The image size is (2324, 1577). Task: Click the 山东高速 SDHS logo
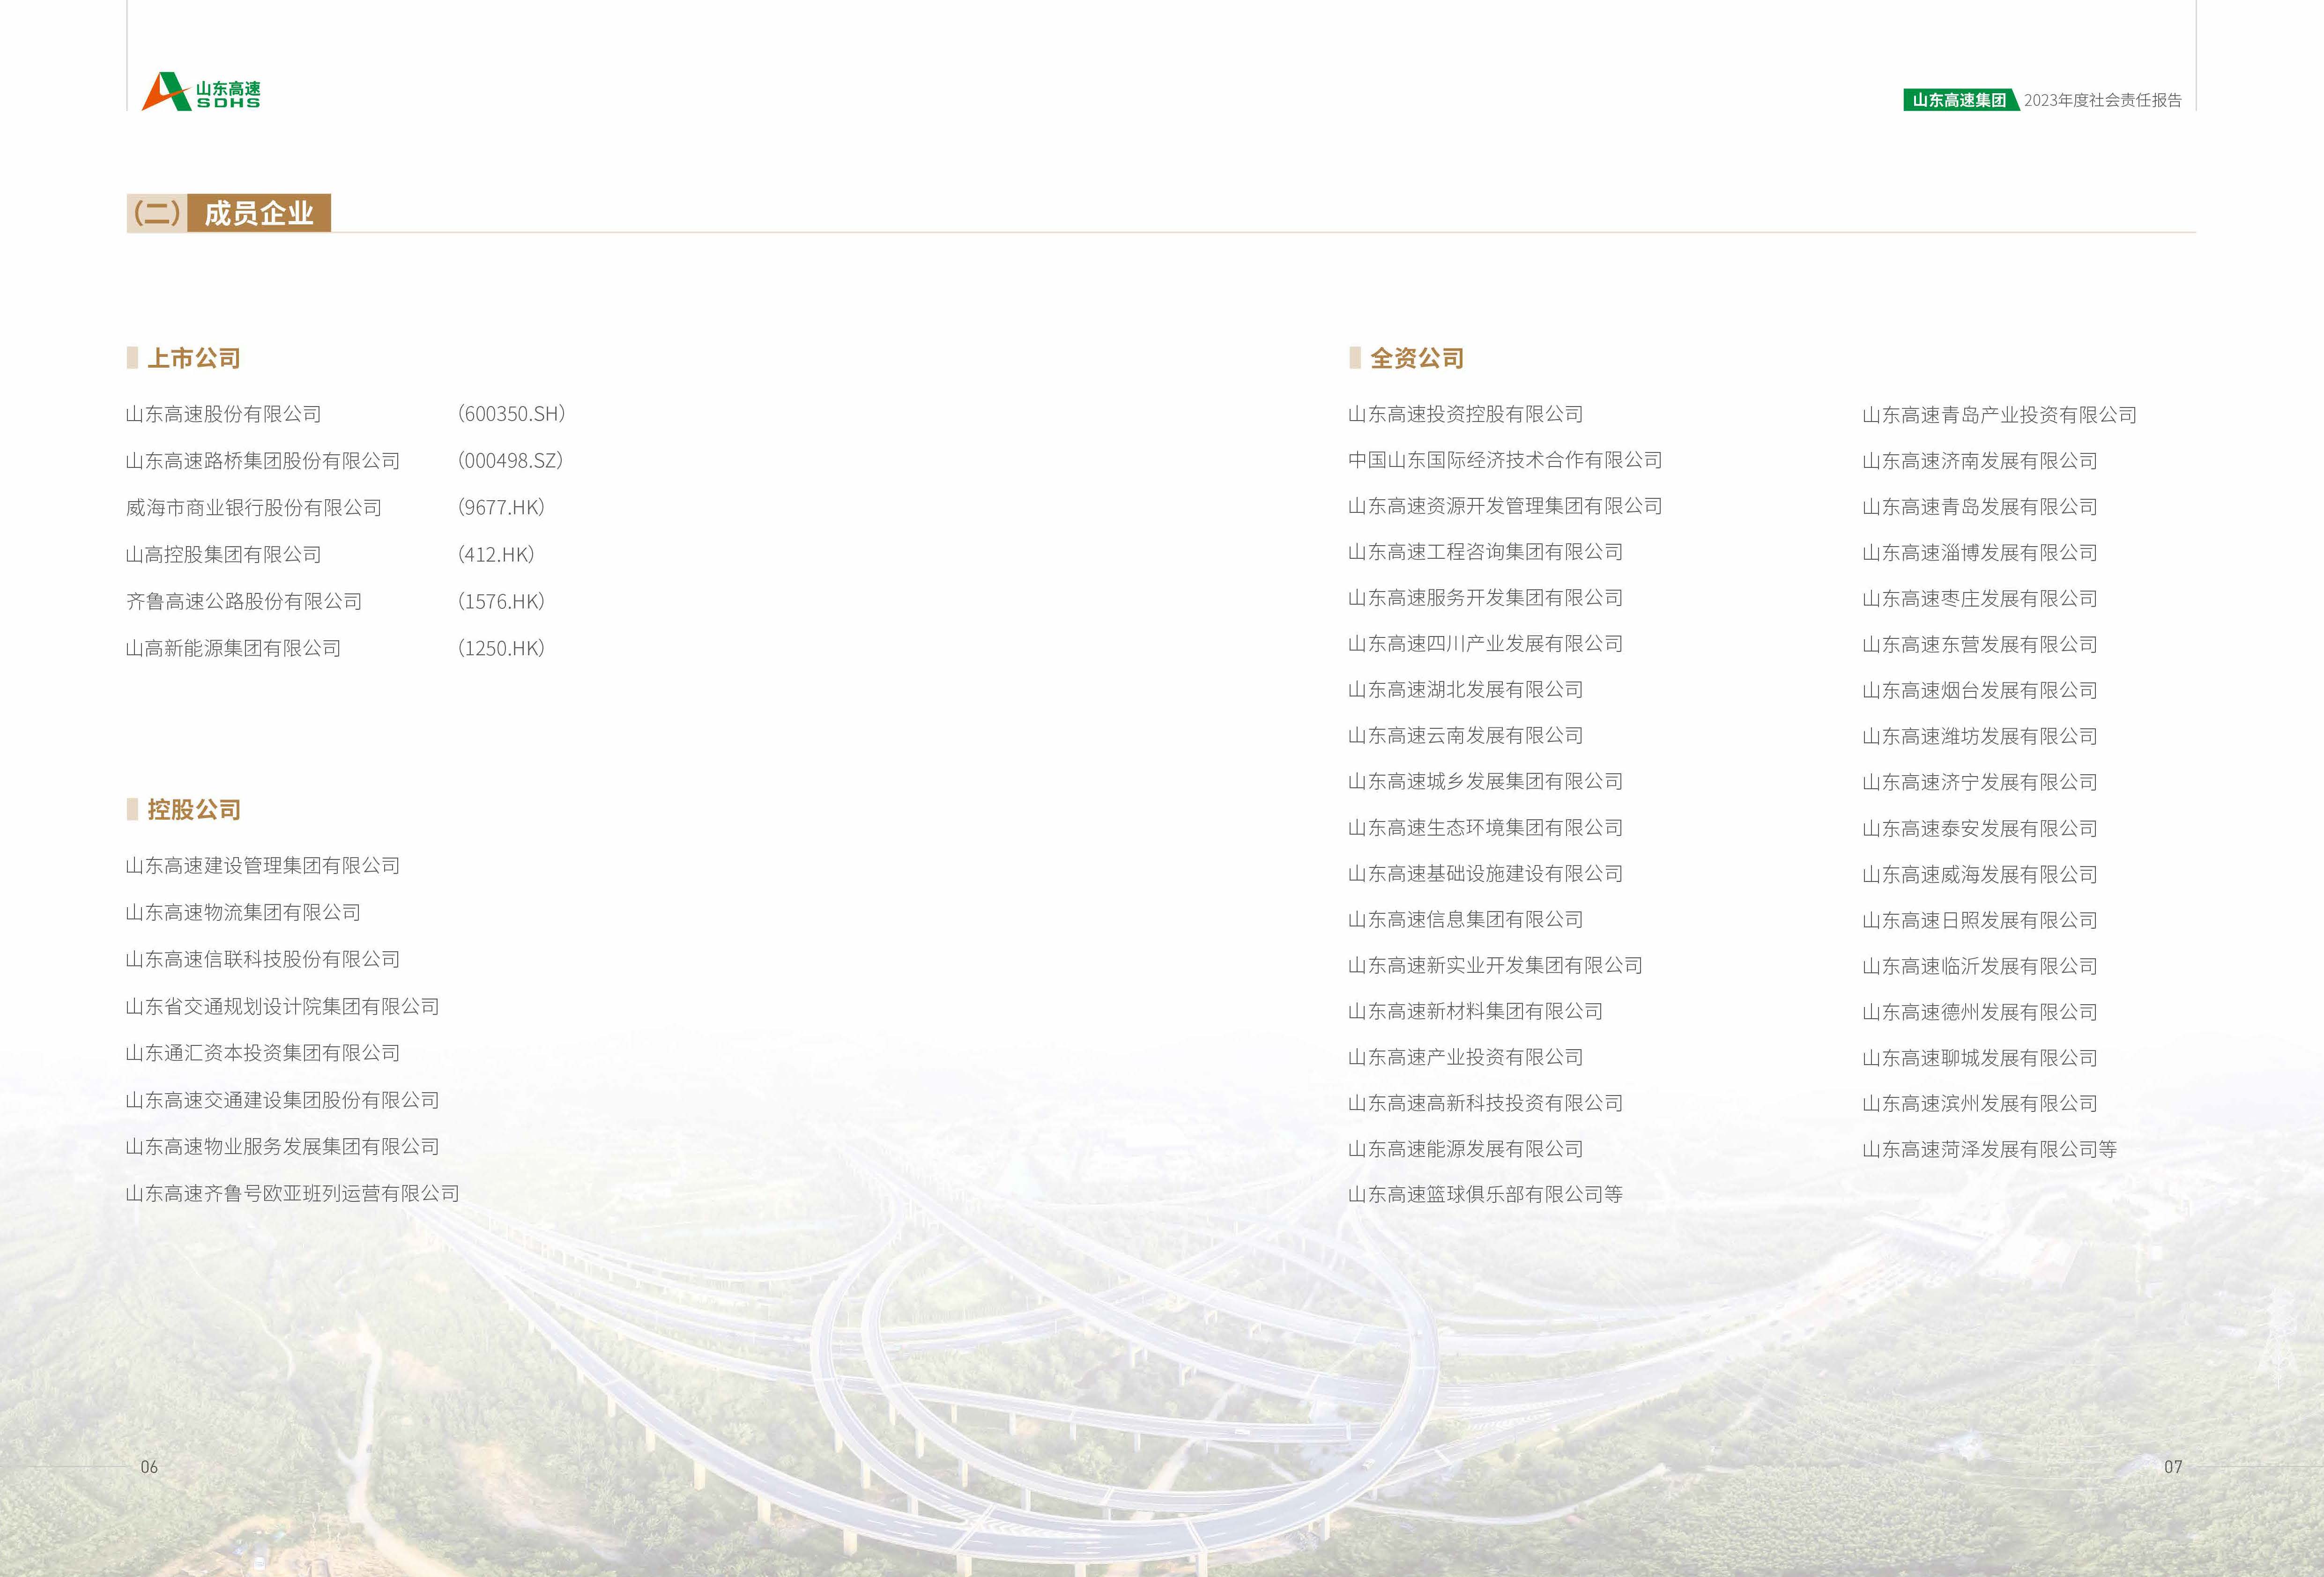pos(201,91)
